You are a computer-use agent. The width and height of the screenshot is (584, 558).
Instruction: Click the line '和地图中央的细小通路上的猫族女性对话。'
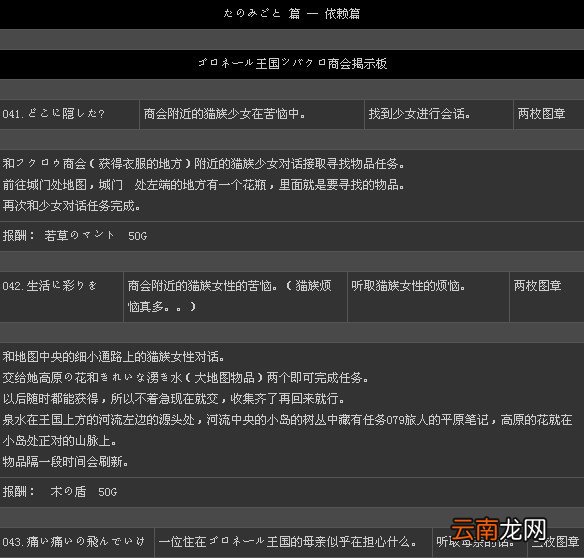click(x=113, y=357)
